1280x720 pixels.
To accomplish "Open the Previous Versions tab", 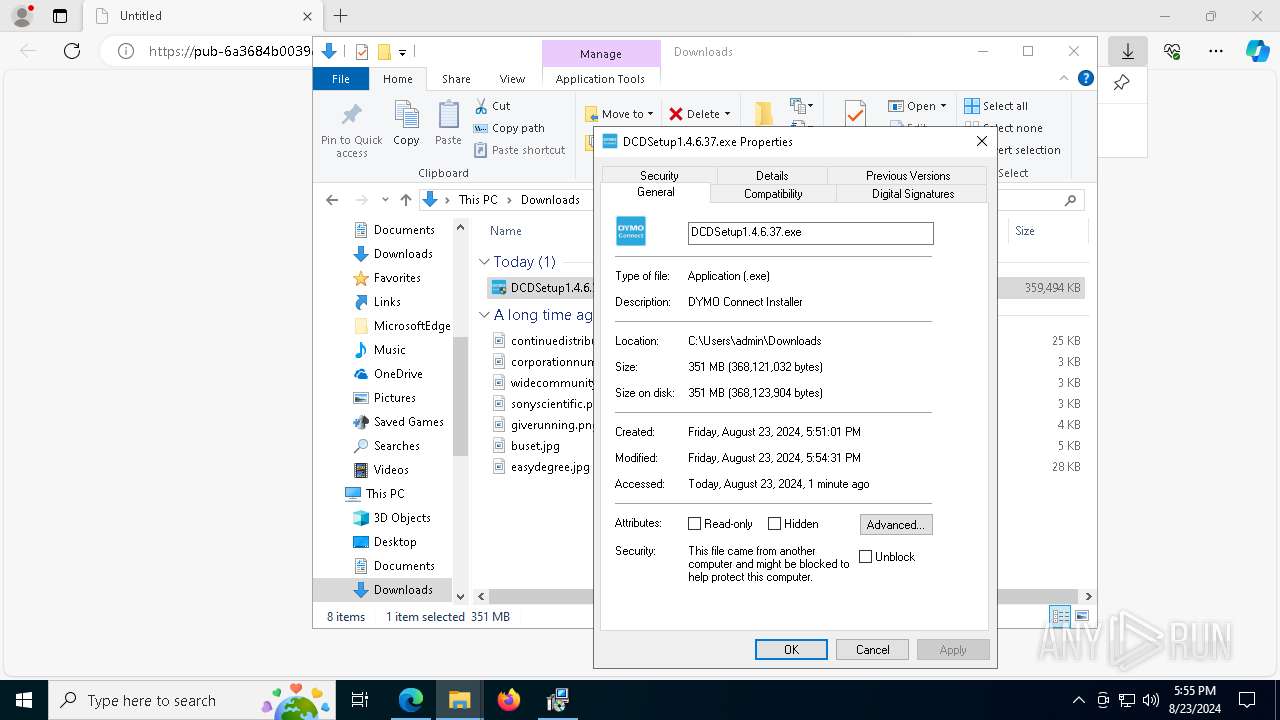I will (x=908, y=175).
